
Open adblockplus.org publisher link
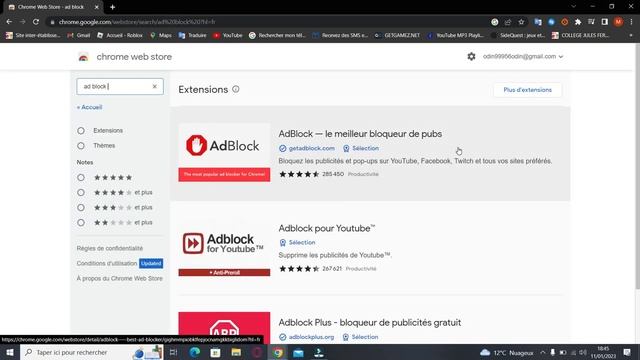[311, 337]
